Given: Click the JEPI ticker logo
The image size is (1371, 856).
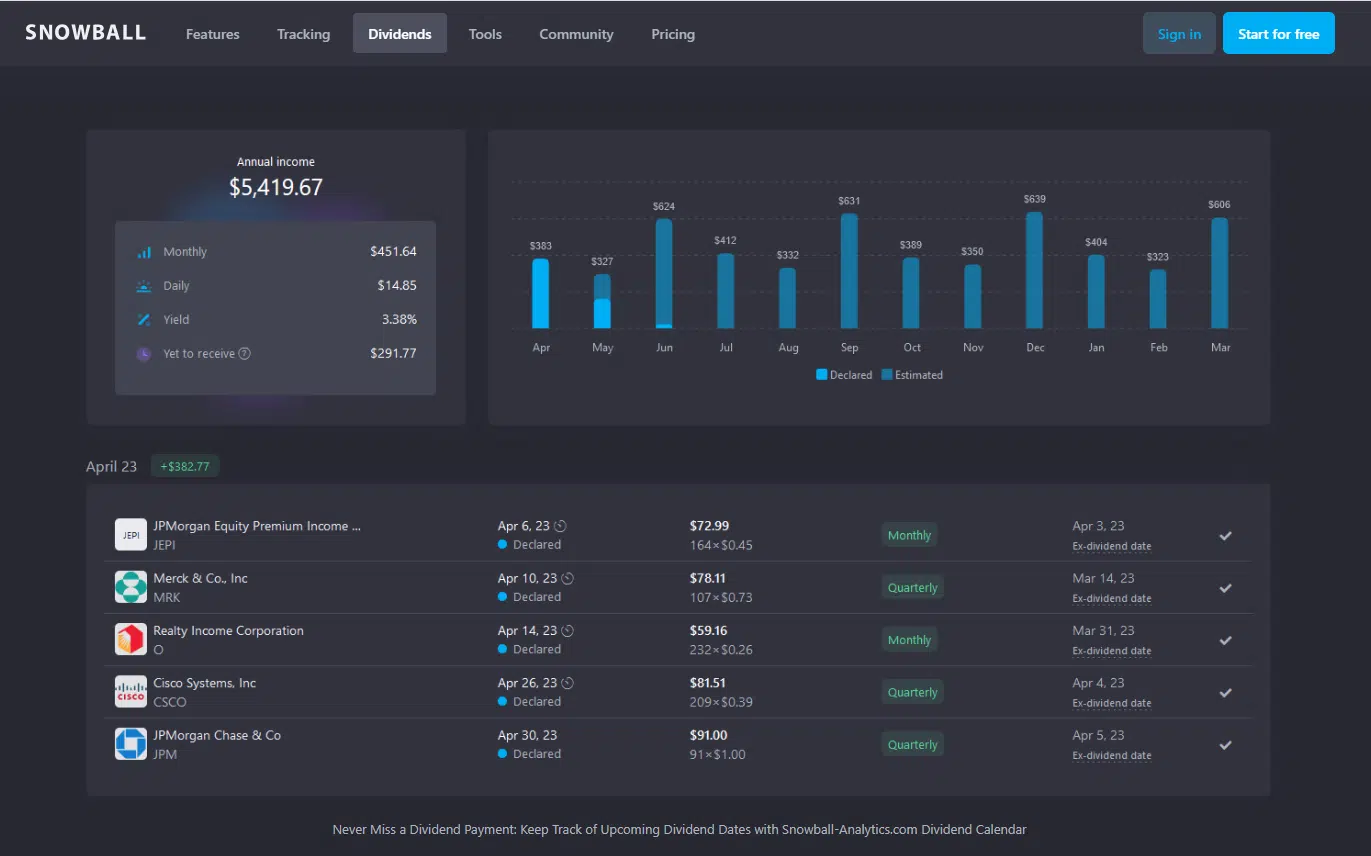Looking at the screenshot, I should click(131, 535).
